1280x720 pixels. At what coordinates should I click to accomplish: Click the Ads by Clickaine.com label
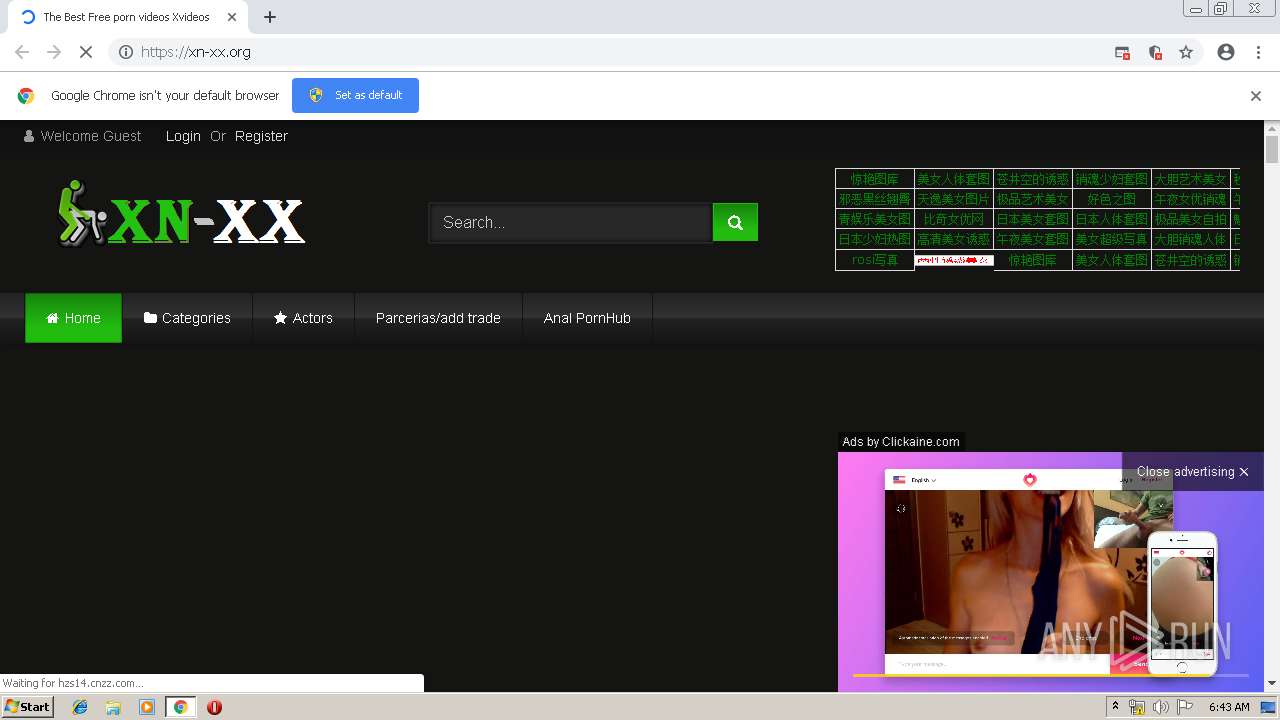(x=901, y=442)
